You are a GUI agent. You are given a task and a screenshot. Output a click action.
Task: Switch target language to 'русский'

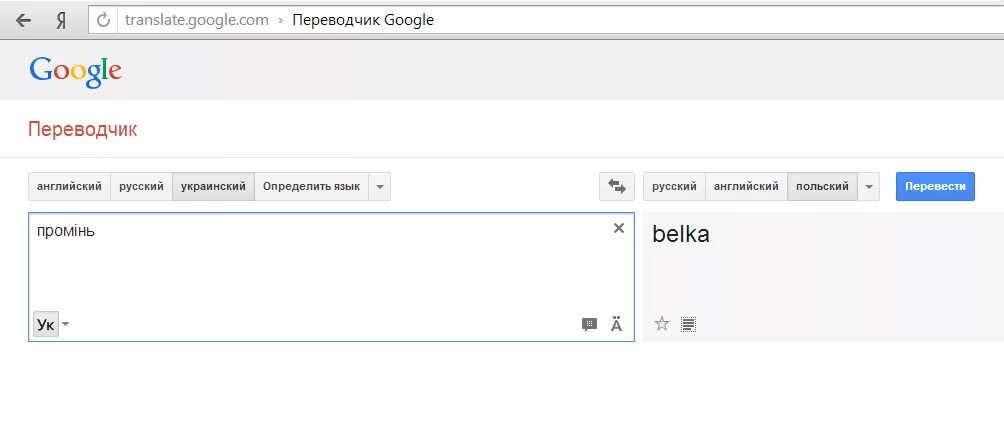674,187
